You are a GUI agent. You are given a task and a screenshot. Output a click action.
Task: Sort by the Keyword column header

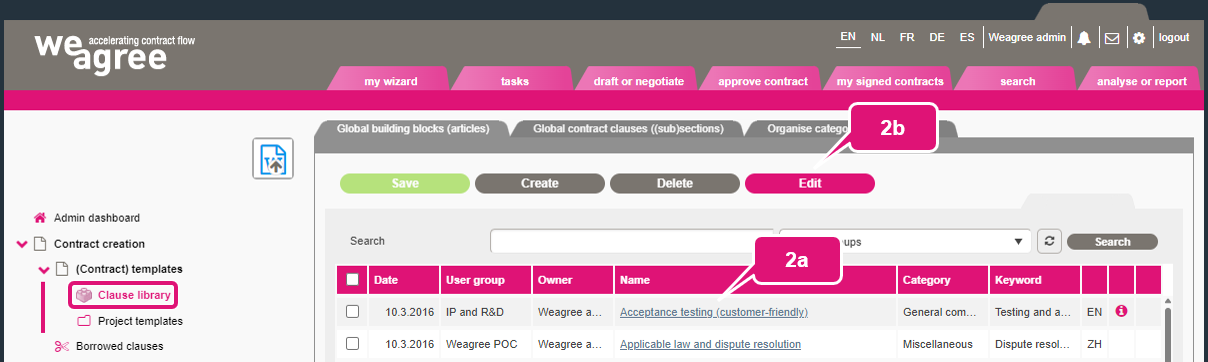click(x=1034, y=280)
